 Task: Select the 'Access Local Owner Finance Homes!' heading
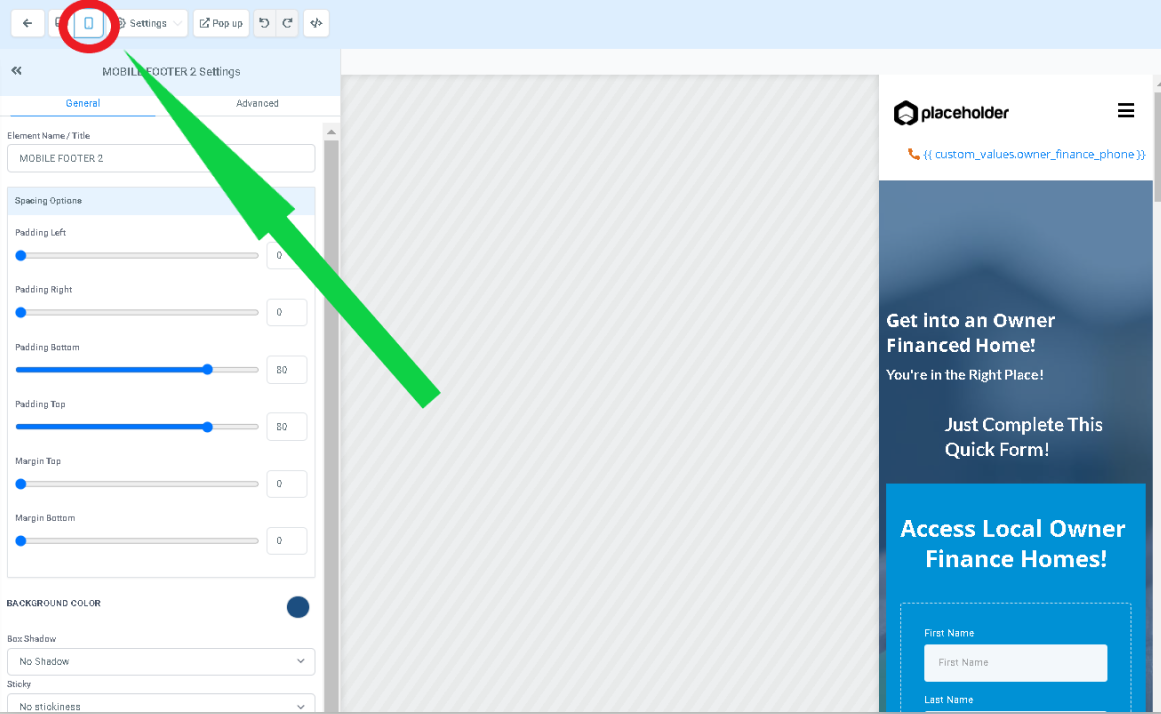click(x=1015, y=544)
